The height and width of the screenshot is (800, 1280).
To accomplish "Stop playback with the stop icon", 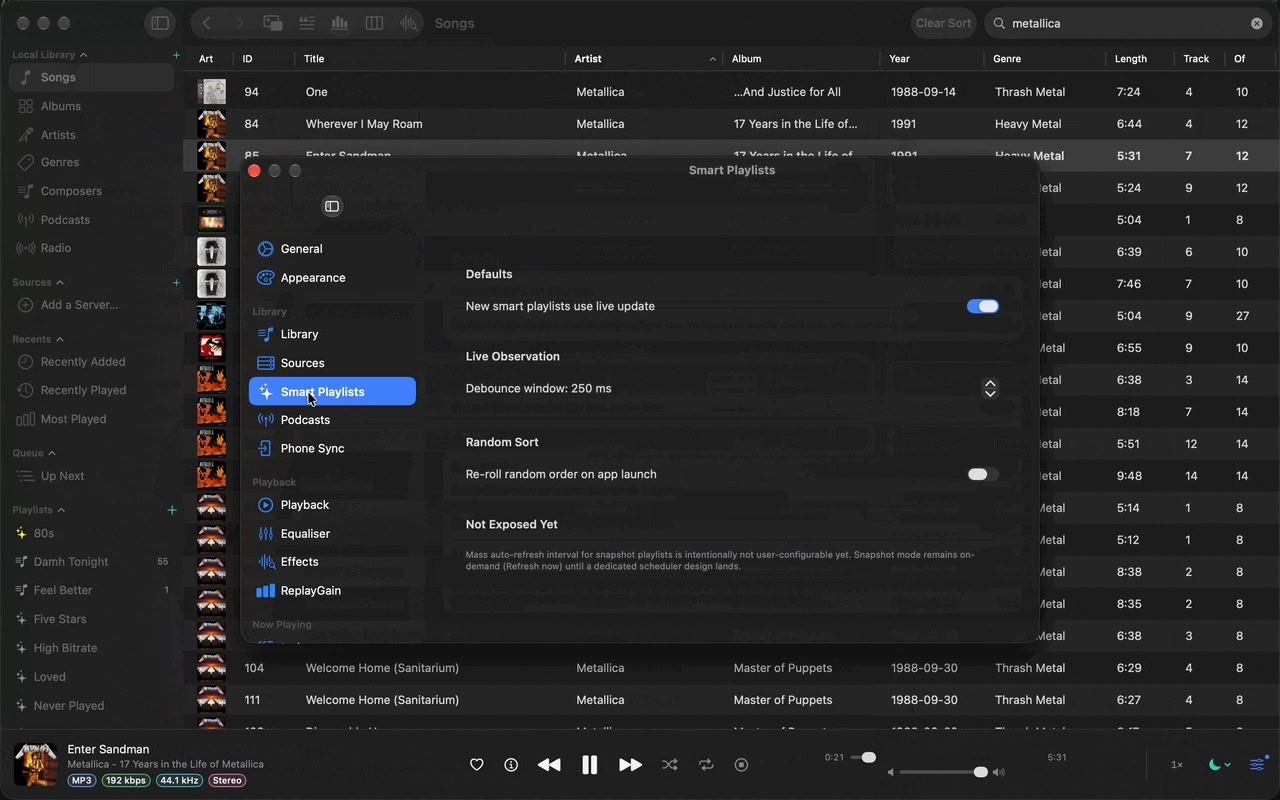I will tap(741, 765).
